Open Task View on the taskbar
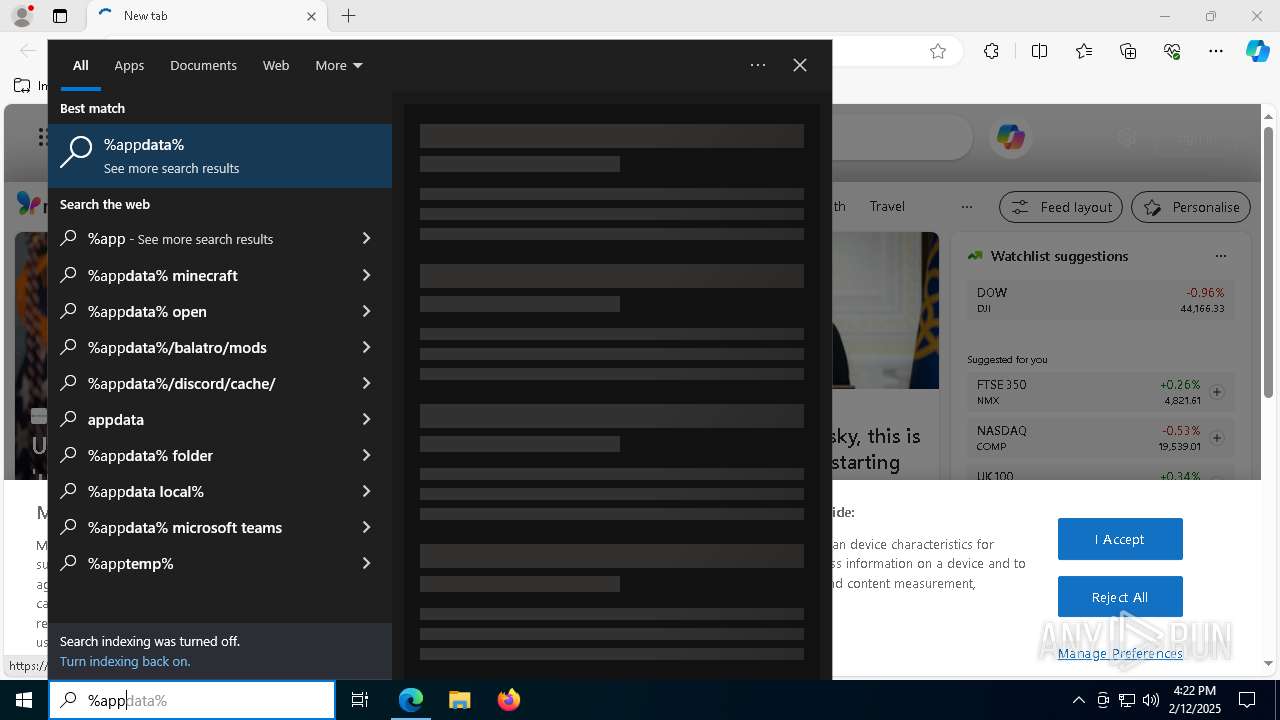1280x720 pixels. click(x=360, y=700)
